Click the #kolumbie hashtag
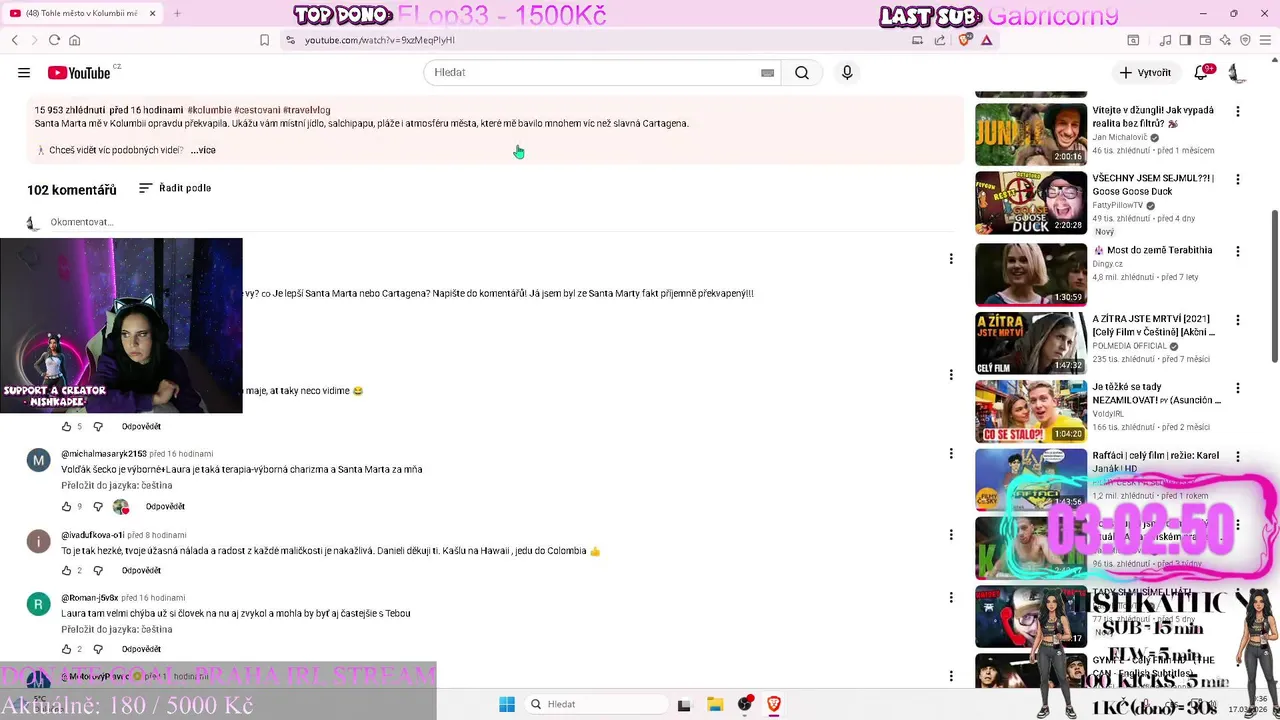 pyautogui.click(x=209, y=110)
